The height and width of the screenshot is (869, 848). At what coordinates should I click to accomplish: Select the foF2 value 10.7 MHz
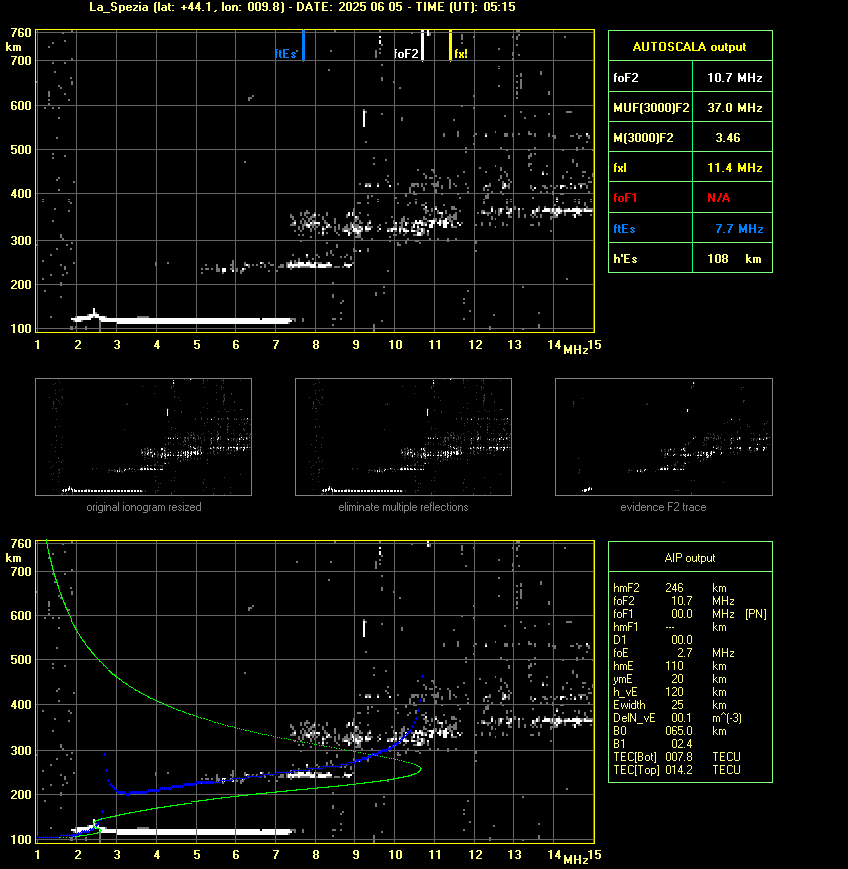coord(734,78)
